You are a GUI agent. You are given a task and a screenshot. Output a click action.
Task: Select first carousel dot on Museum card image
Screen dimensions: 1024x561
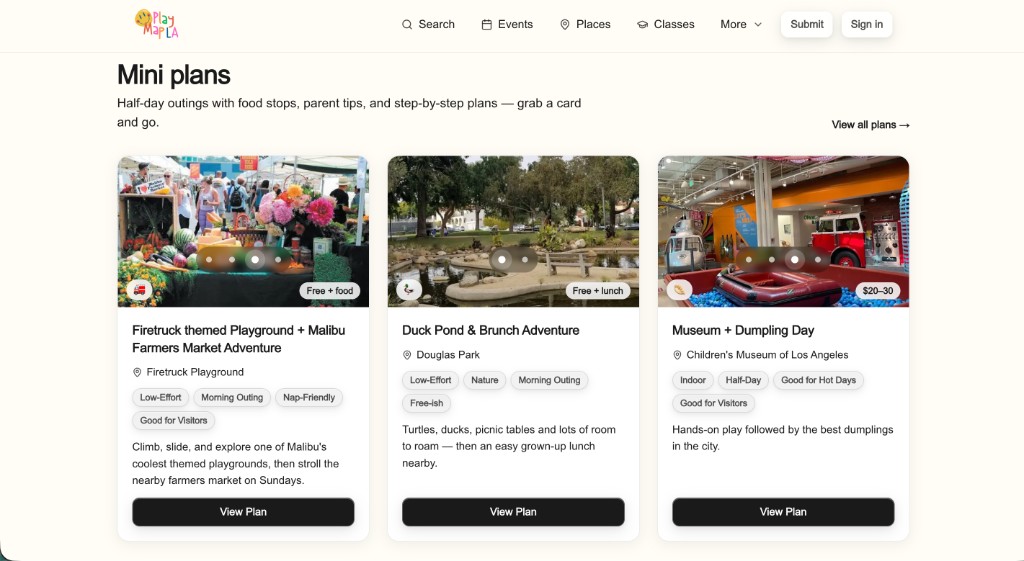tap(748, 259)
